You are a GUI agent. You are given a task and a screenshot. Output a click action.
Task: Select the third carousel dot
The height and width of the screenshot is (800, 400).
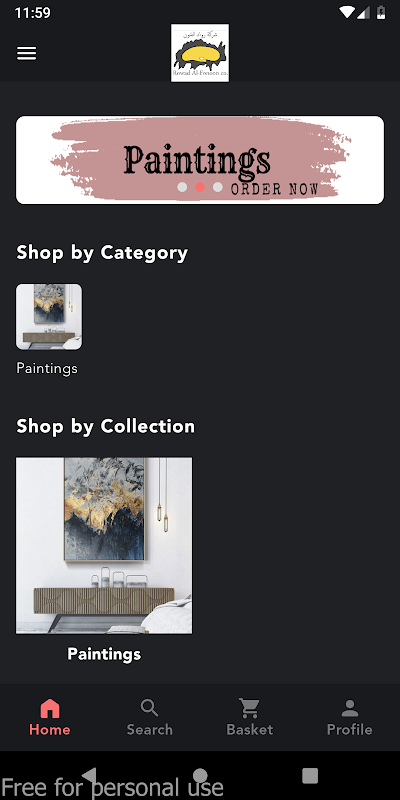218,187
